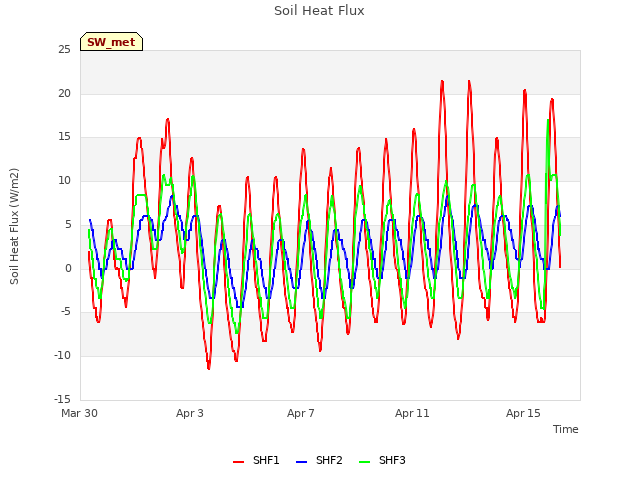Toggle the SHF3 legend entry
The height and width of the screenshot is (480, 640).
[x=382, y=461]
